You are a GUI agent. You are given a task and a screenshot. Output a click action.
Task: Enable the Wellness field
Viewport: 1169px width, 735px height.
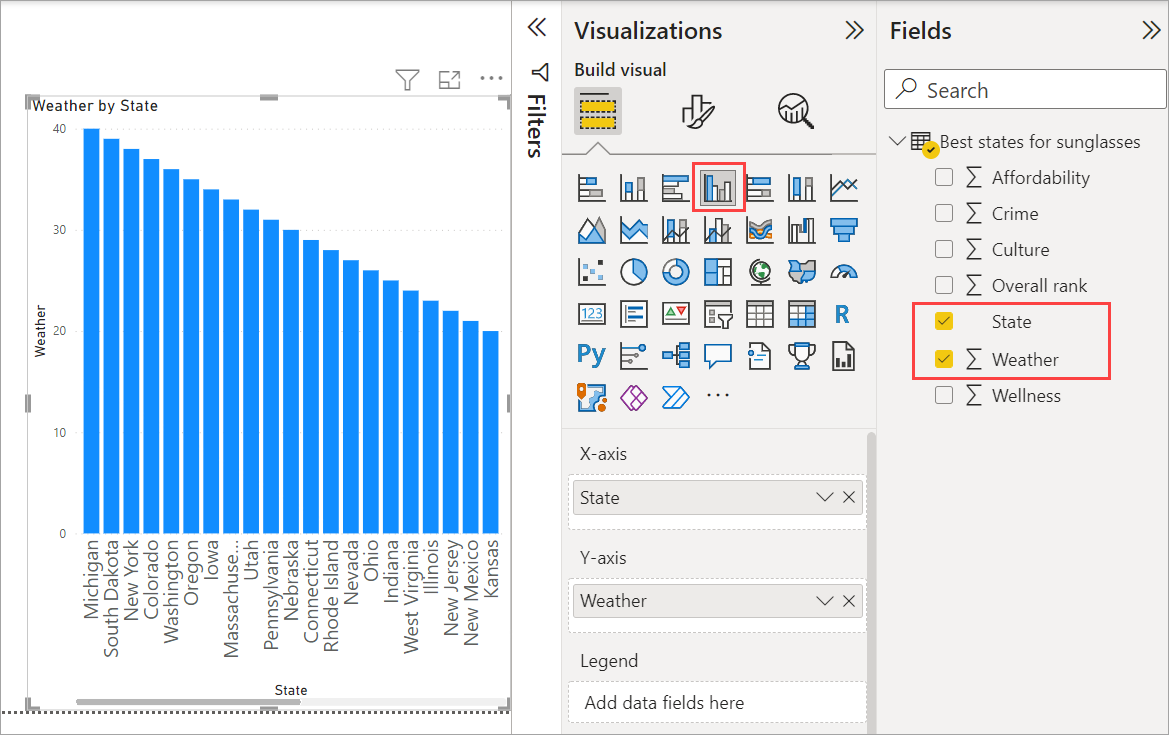pyautogui.click(x=943, y=395)
